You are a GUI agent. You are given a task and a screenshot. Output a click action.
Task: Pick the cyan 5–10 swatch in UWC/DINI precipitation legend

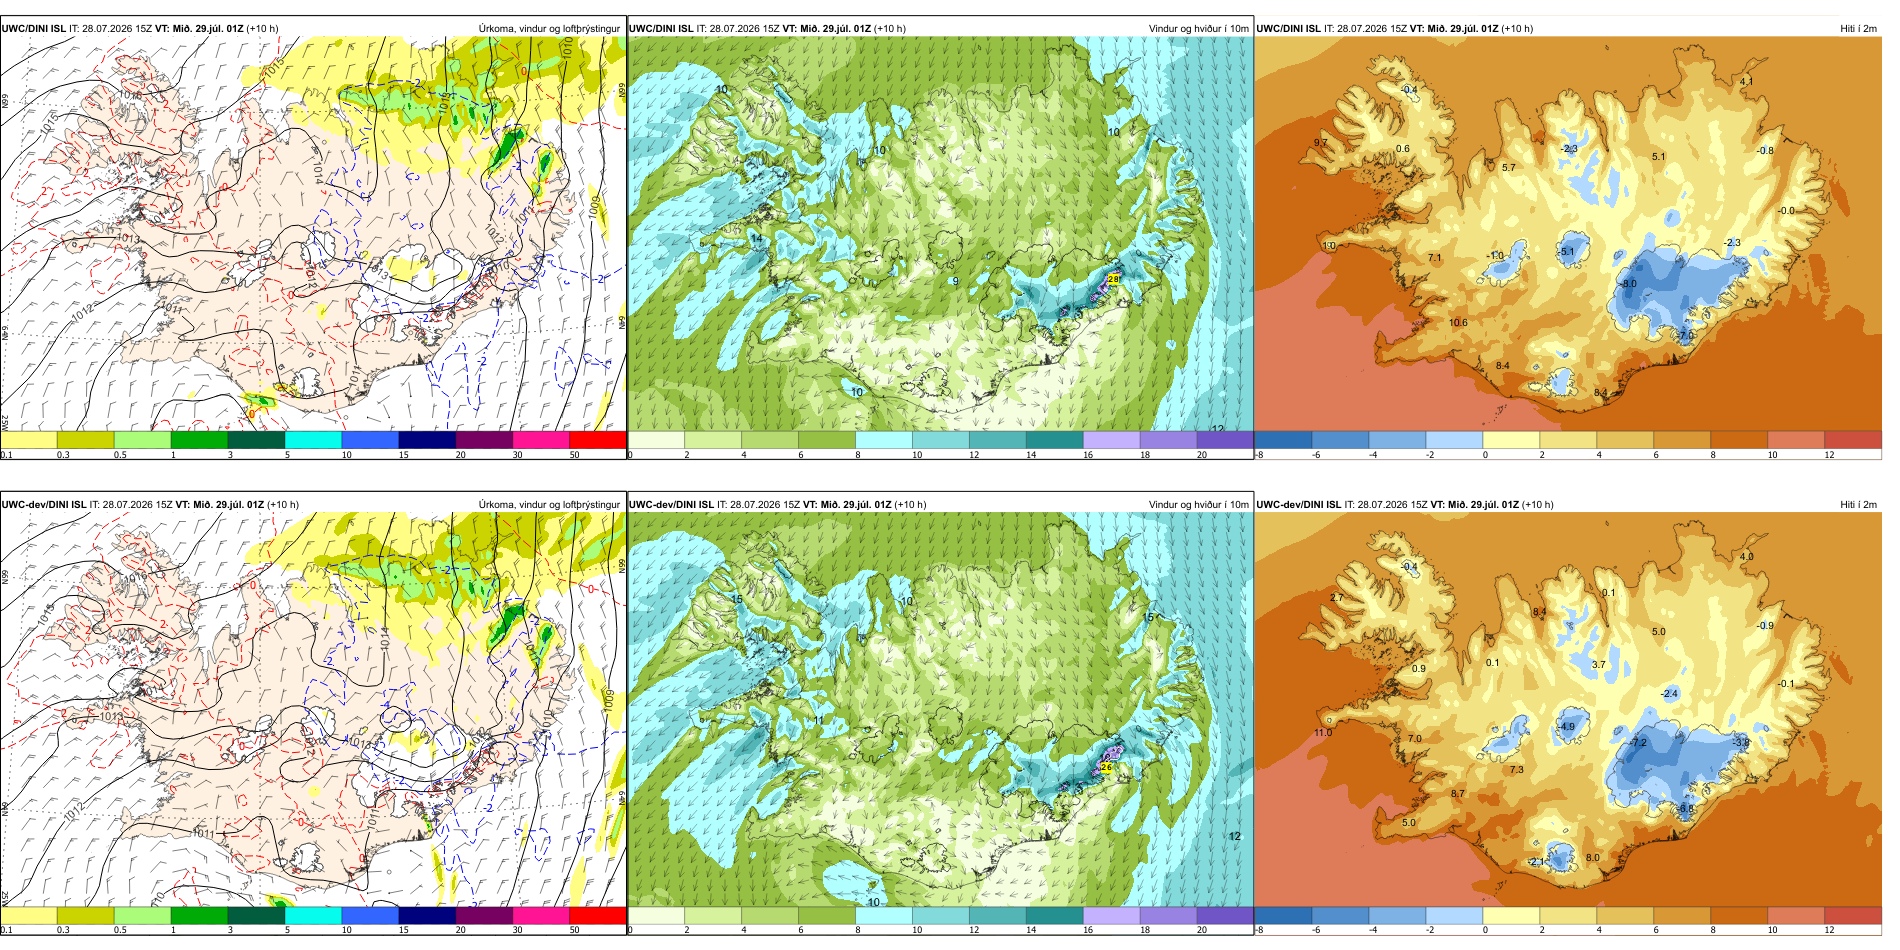pyautogui.click(x=313, y=439)
